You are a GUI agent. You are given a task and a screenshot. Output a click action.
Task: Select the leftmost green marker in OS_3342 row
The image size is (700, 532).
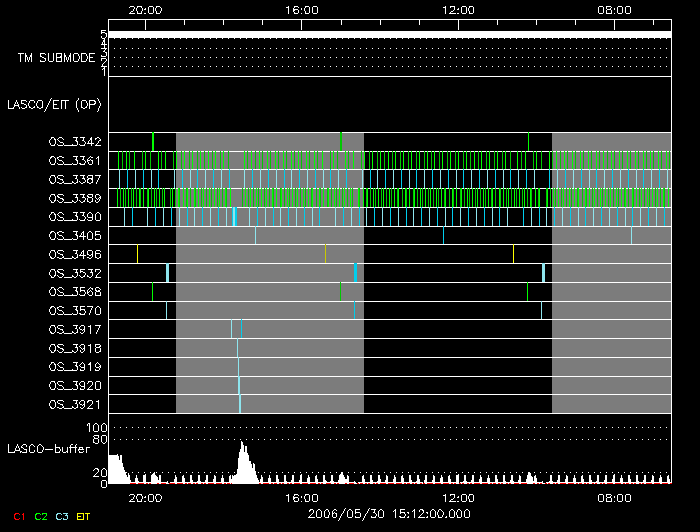pos(153,142)
